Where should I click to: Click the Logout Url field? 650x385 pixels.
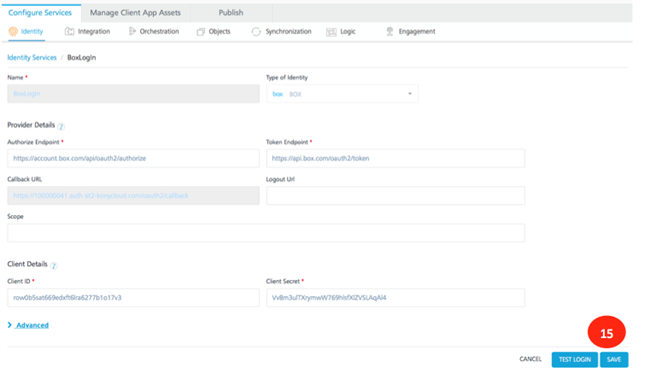point(395,196)
